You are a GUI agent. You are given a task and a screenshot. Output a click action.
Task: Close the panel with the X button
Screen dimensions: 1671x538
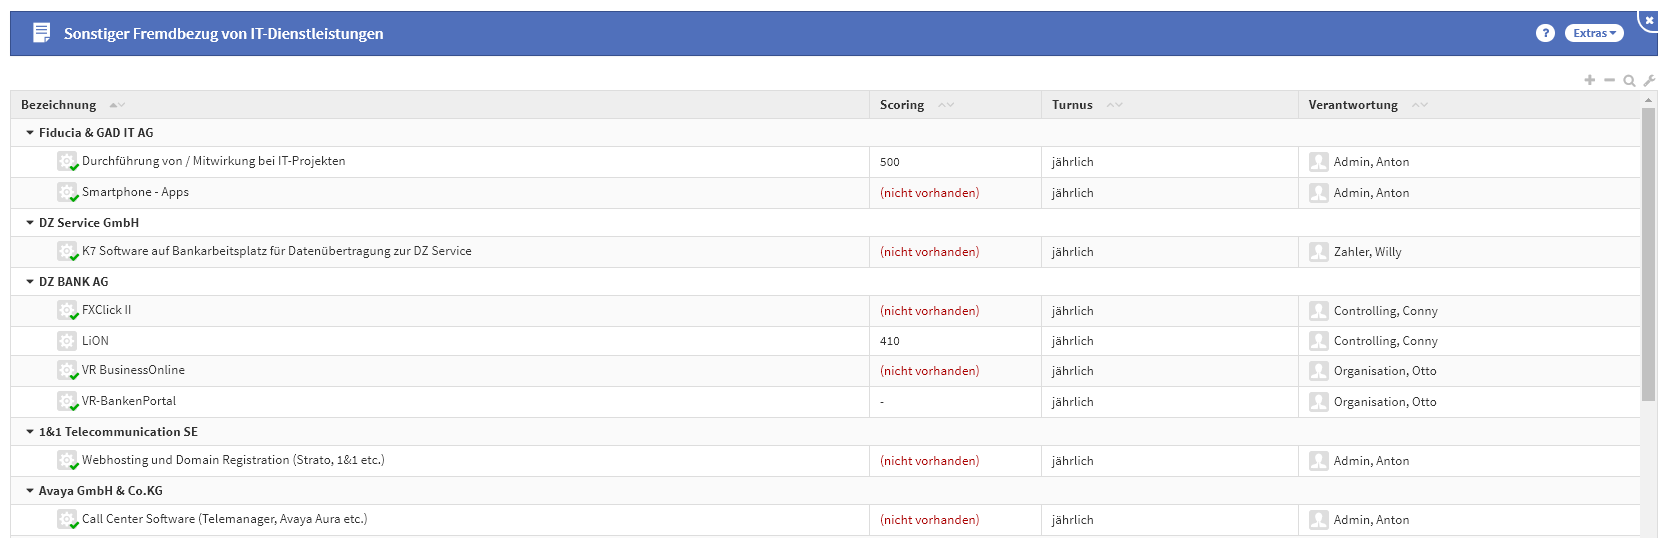1649,19
